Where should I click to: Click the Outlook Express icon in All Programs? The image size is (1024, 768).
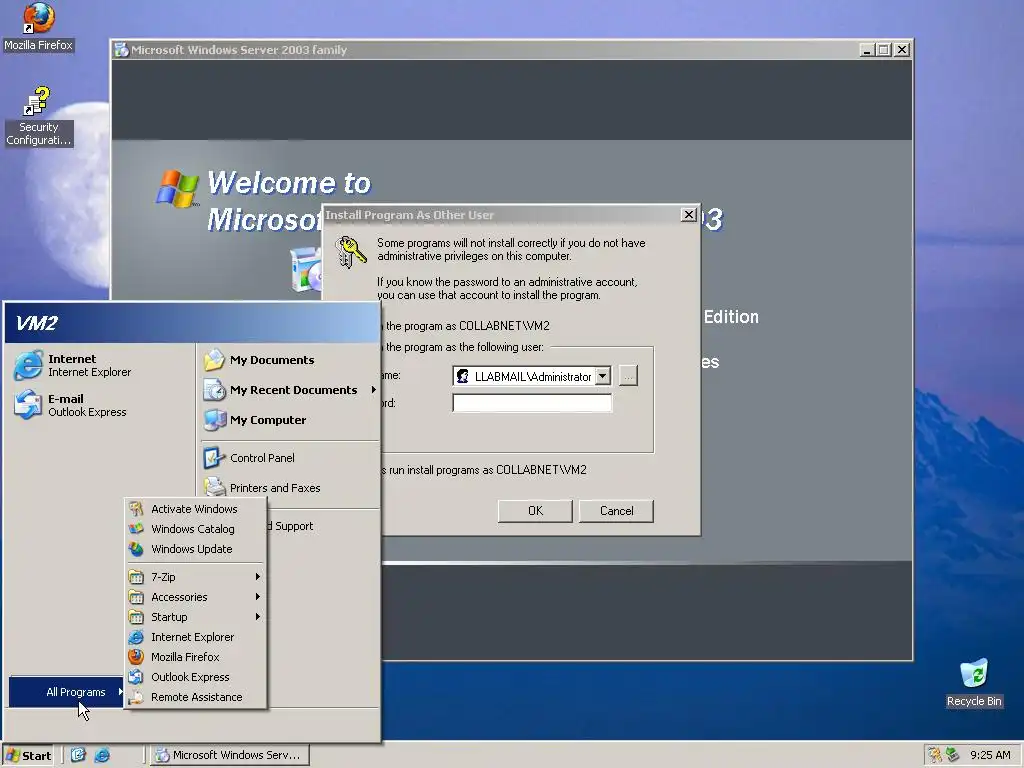pos(136,677)
